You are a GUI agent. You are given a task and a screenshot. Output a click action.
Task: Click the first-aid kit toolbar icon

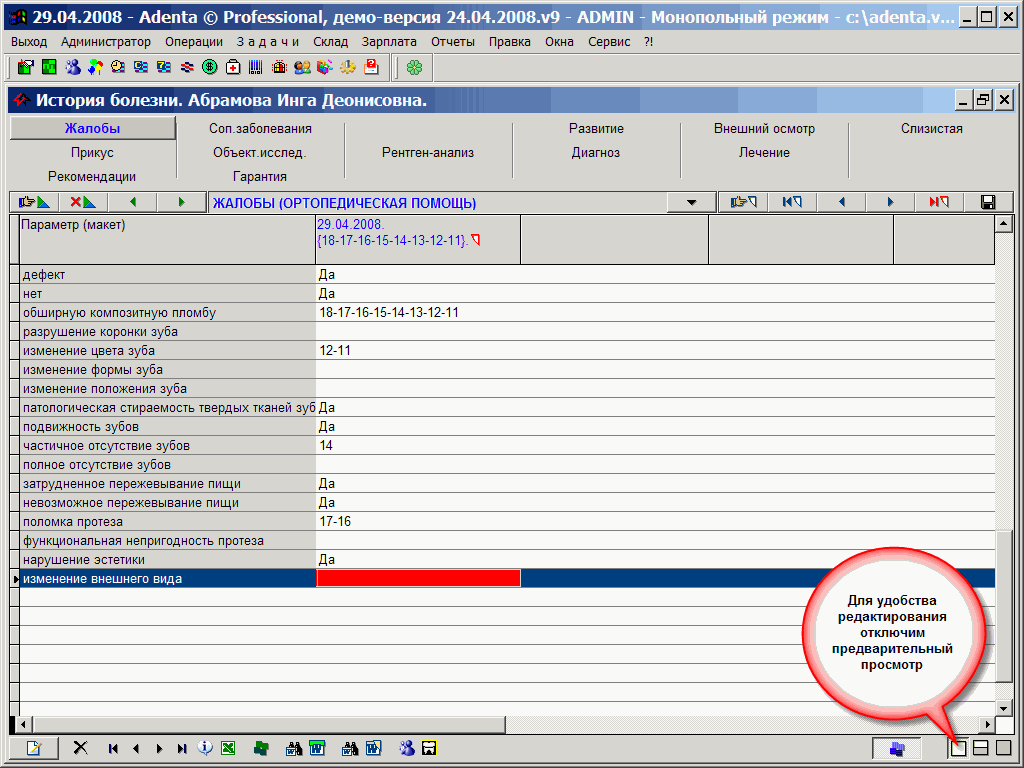click(233, 67)
